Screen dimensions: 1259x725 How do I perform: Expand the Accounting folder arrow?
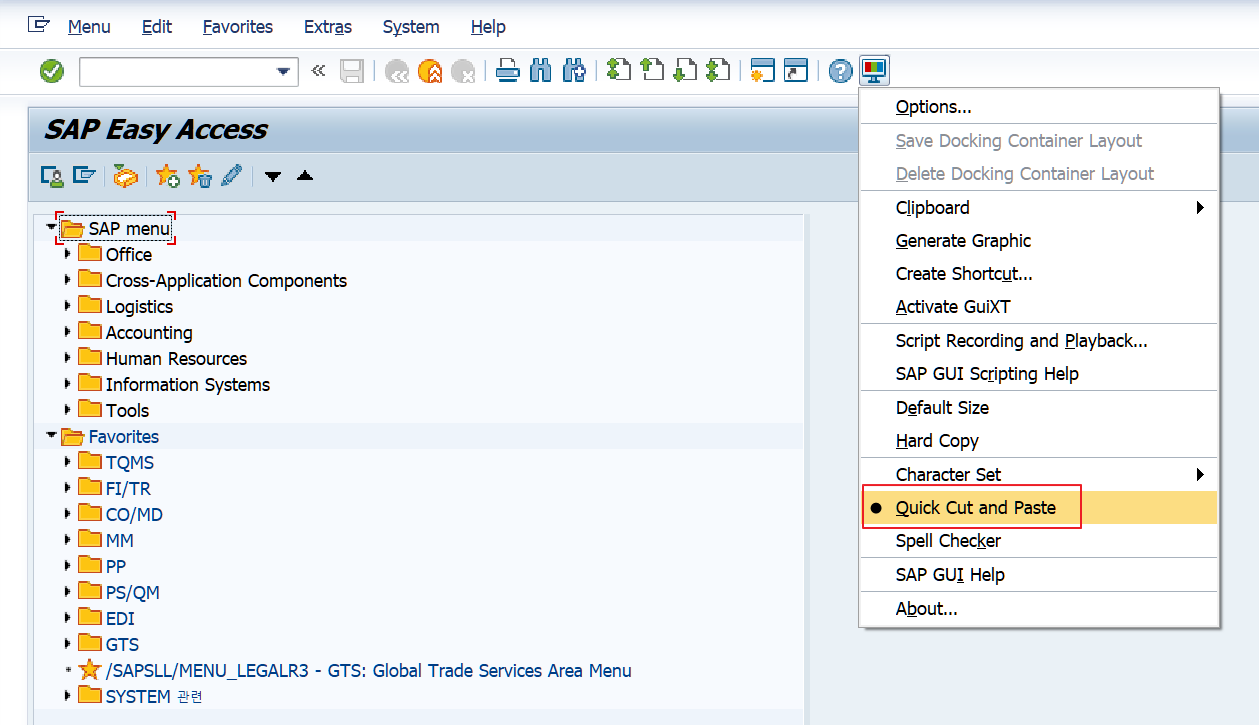pyautogui.click(x=68, y=332)
